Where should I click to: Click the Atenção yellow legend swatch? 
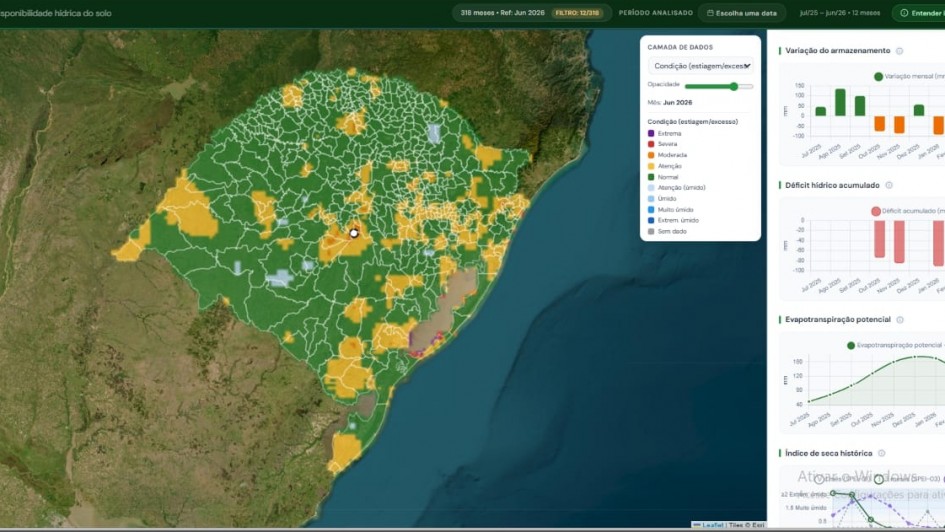click(651, 166)
